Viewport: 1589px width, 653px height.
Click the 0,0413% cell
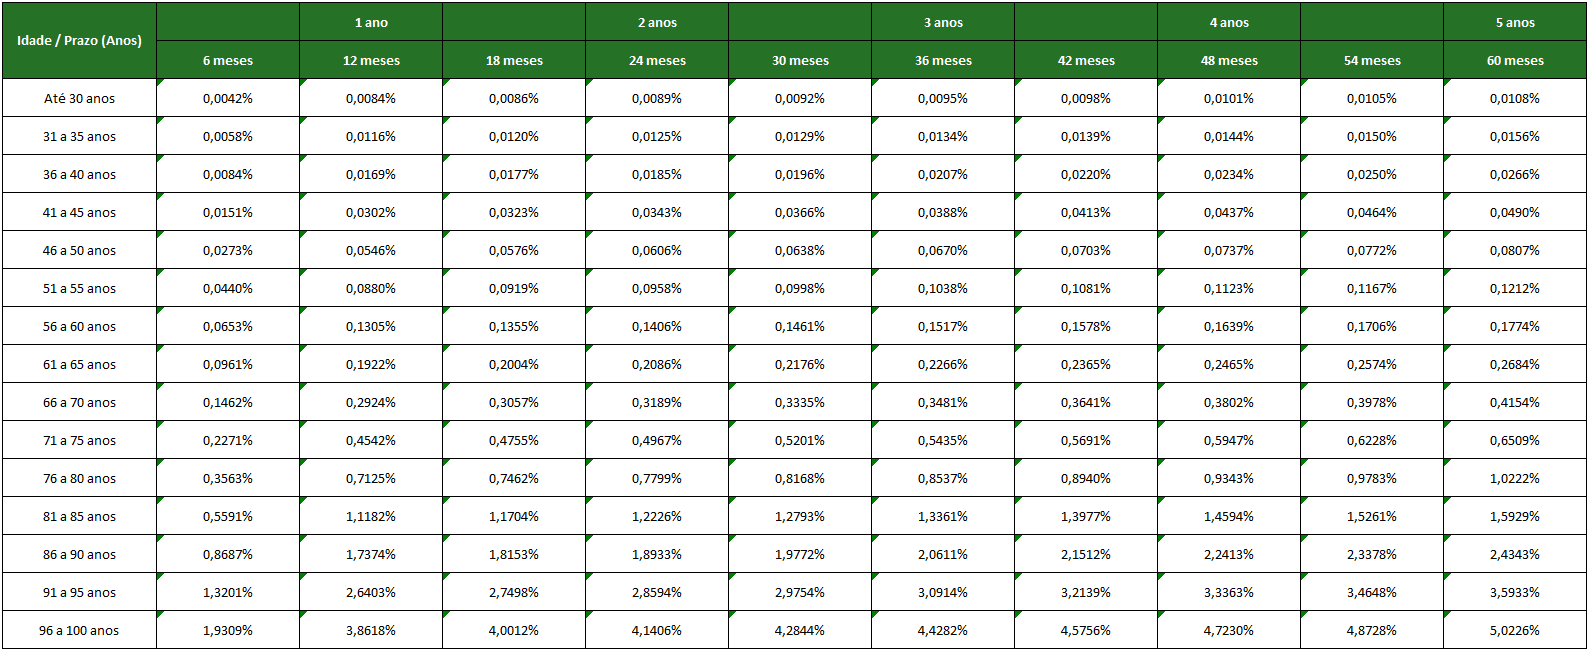coord(1086,212)
